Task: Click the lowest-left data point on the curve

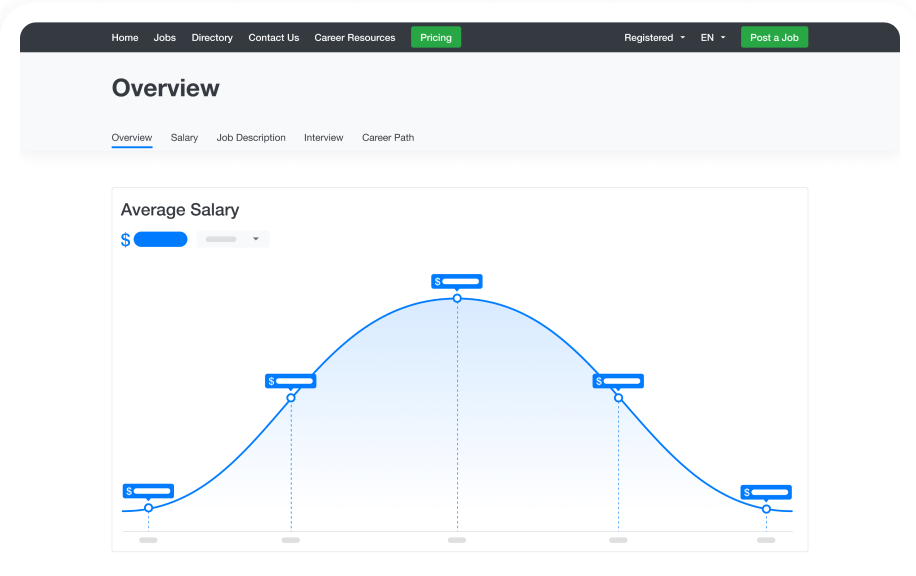Action: pyautogui.click(x=148, y=508)
